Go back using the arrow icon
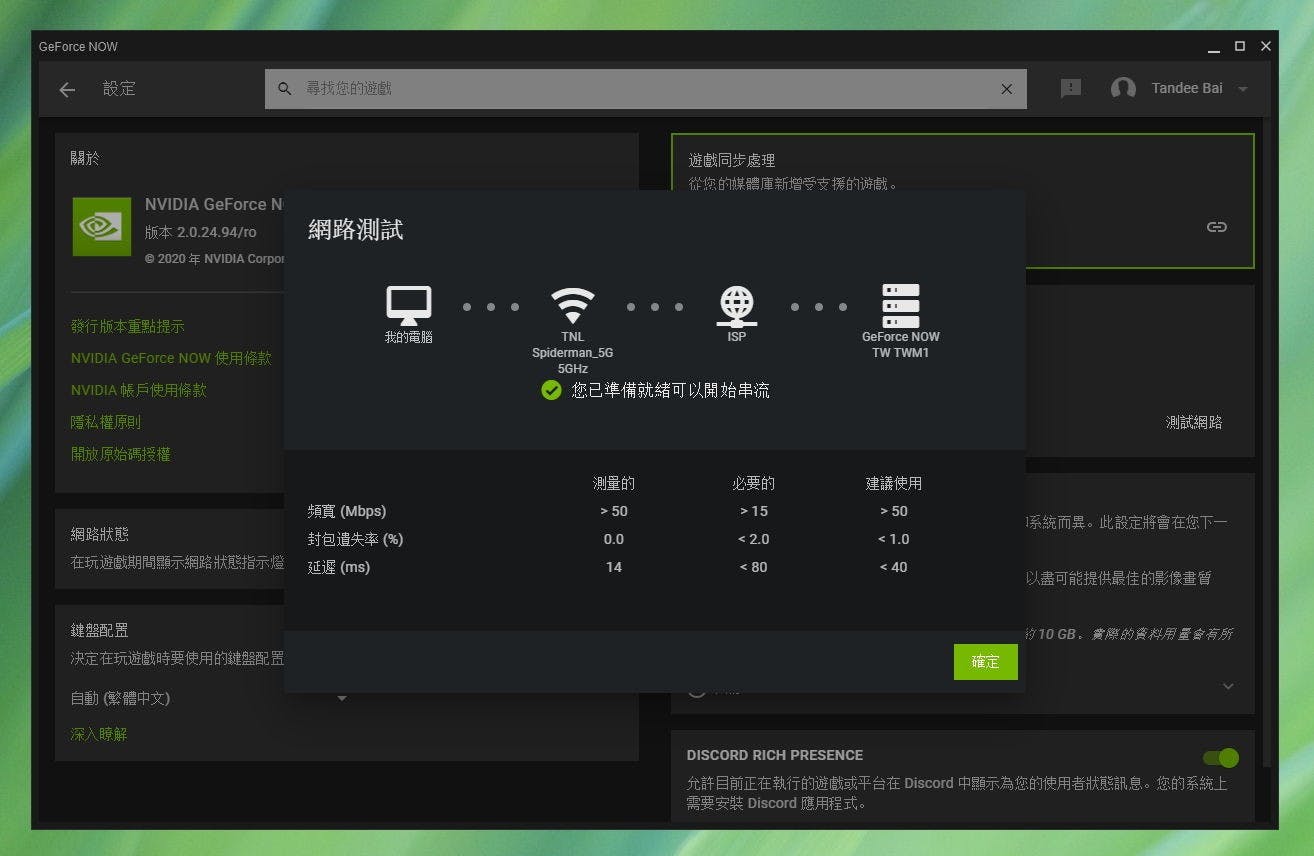Viewport: 1314px width, 856px height. tap(67, 89)
